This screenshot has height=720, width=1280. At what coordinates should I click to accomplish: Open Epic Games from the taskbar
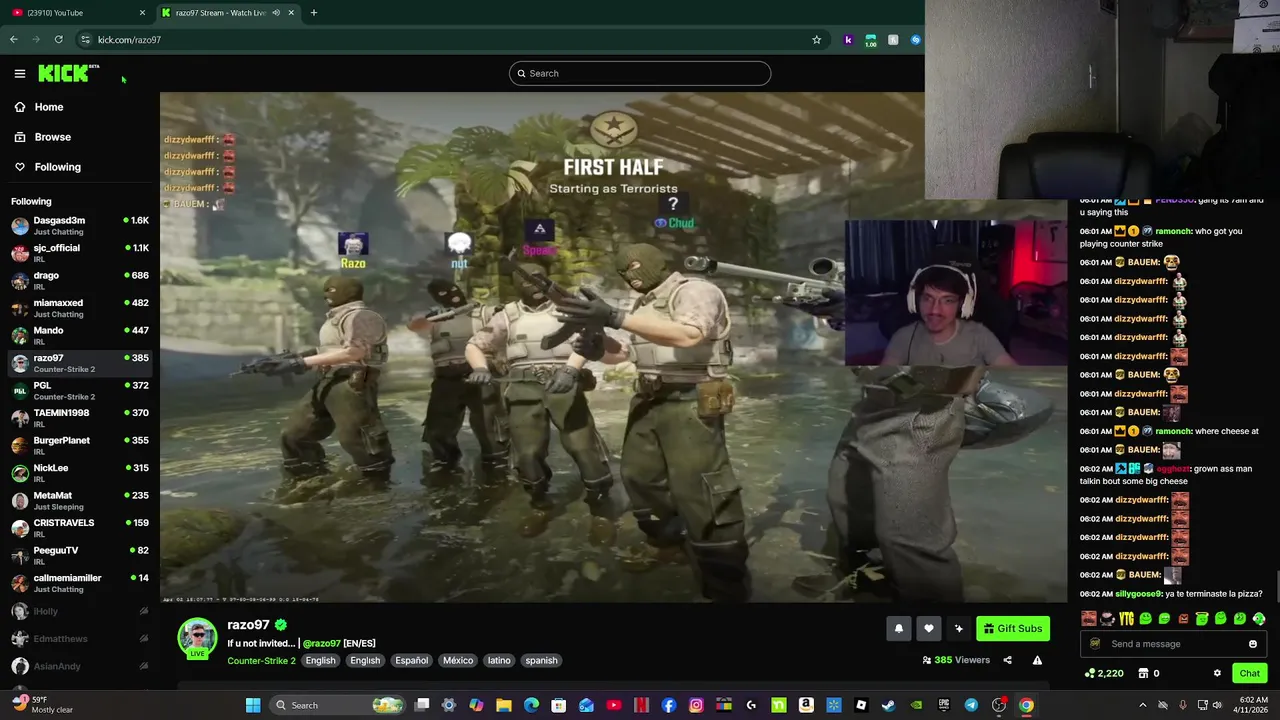pyautogui.click(x=943, y=705)
